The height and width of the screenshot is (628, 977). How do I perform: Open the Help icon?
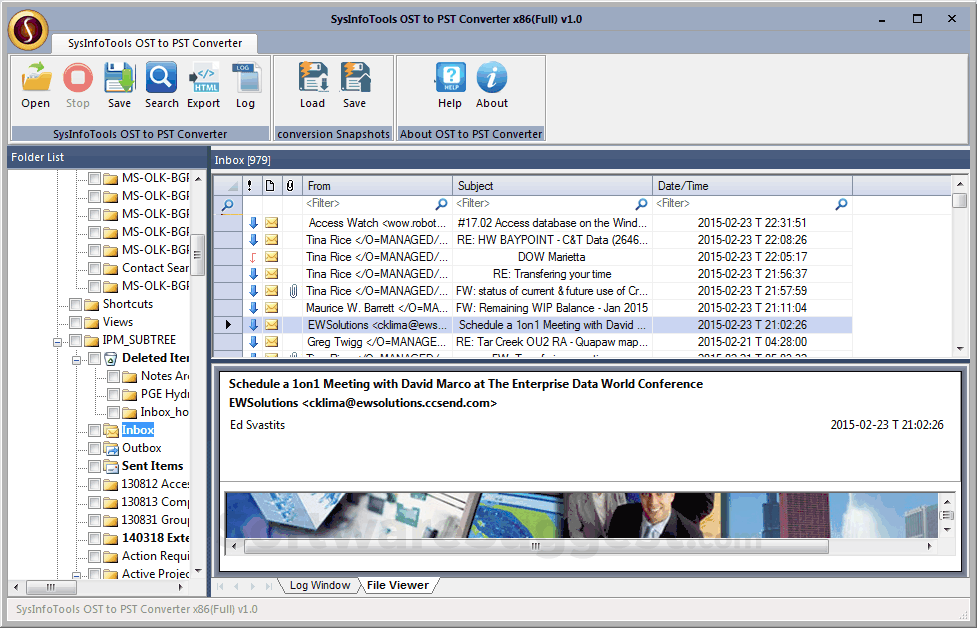[x=450, y=79]
